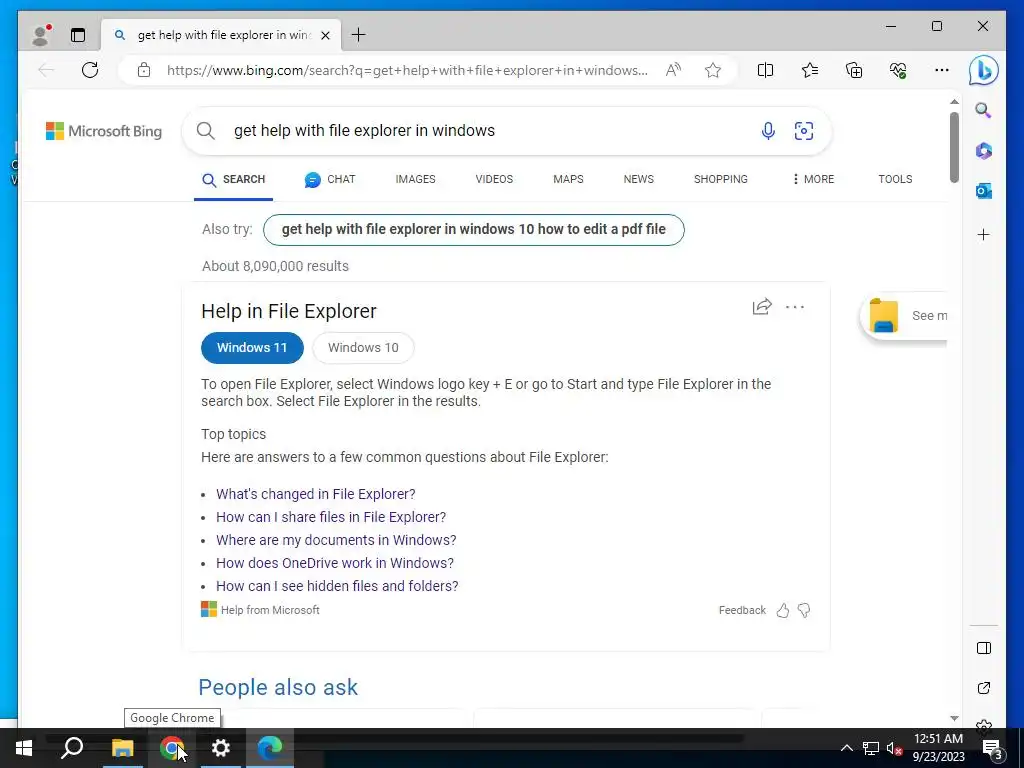The image size is (1024, 768).
Task: Give thumbs down feedback
Action: (804, 611)
